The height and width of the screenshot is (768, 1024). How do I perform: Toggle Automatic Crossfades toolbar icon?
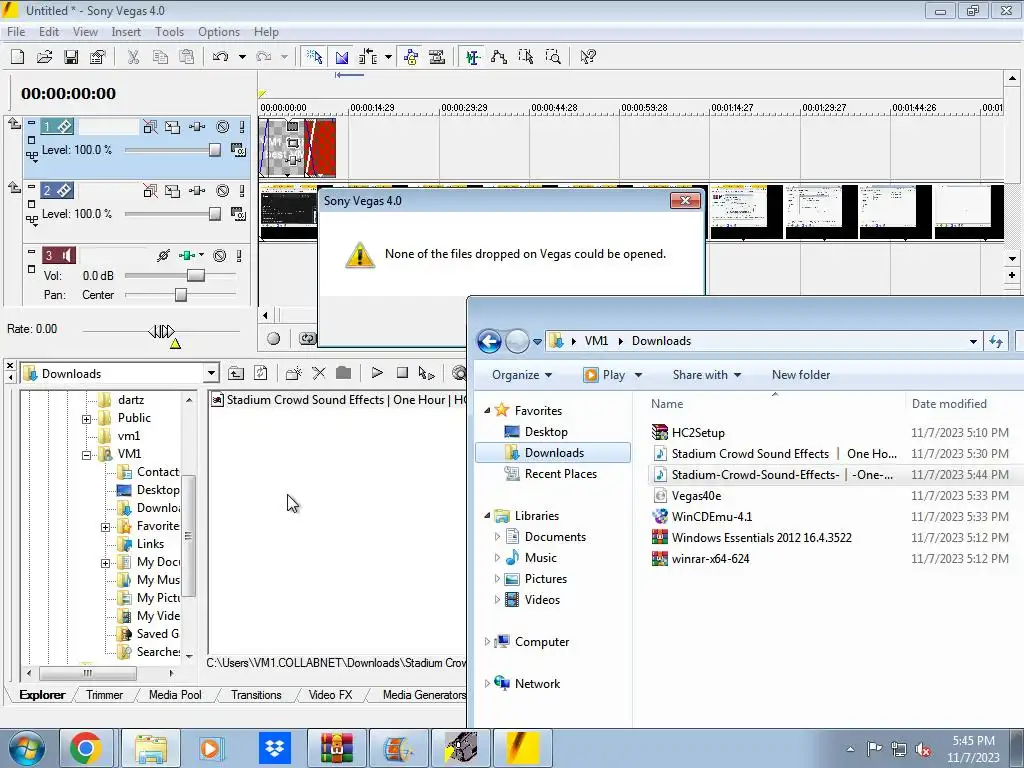pos(342,57)
